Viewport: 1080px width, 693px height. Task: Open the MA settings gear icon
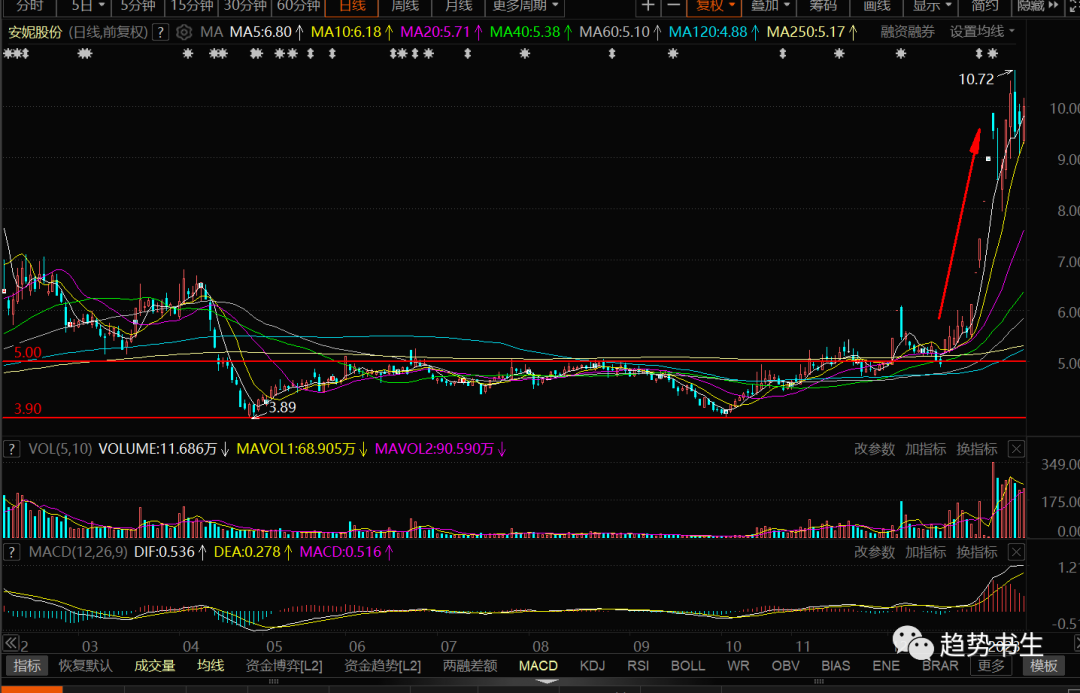184,31
